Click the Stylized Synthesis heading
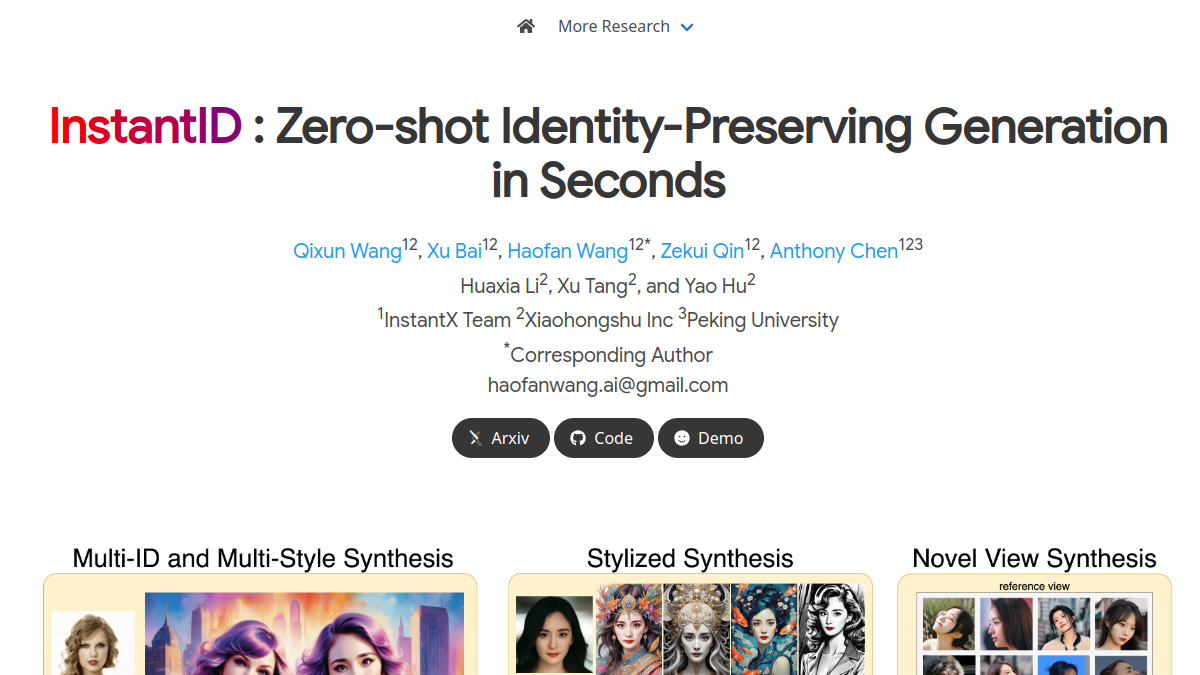The height and width of the screenshot is (675, 1200). click(690, 558)
